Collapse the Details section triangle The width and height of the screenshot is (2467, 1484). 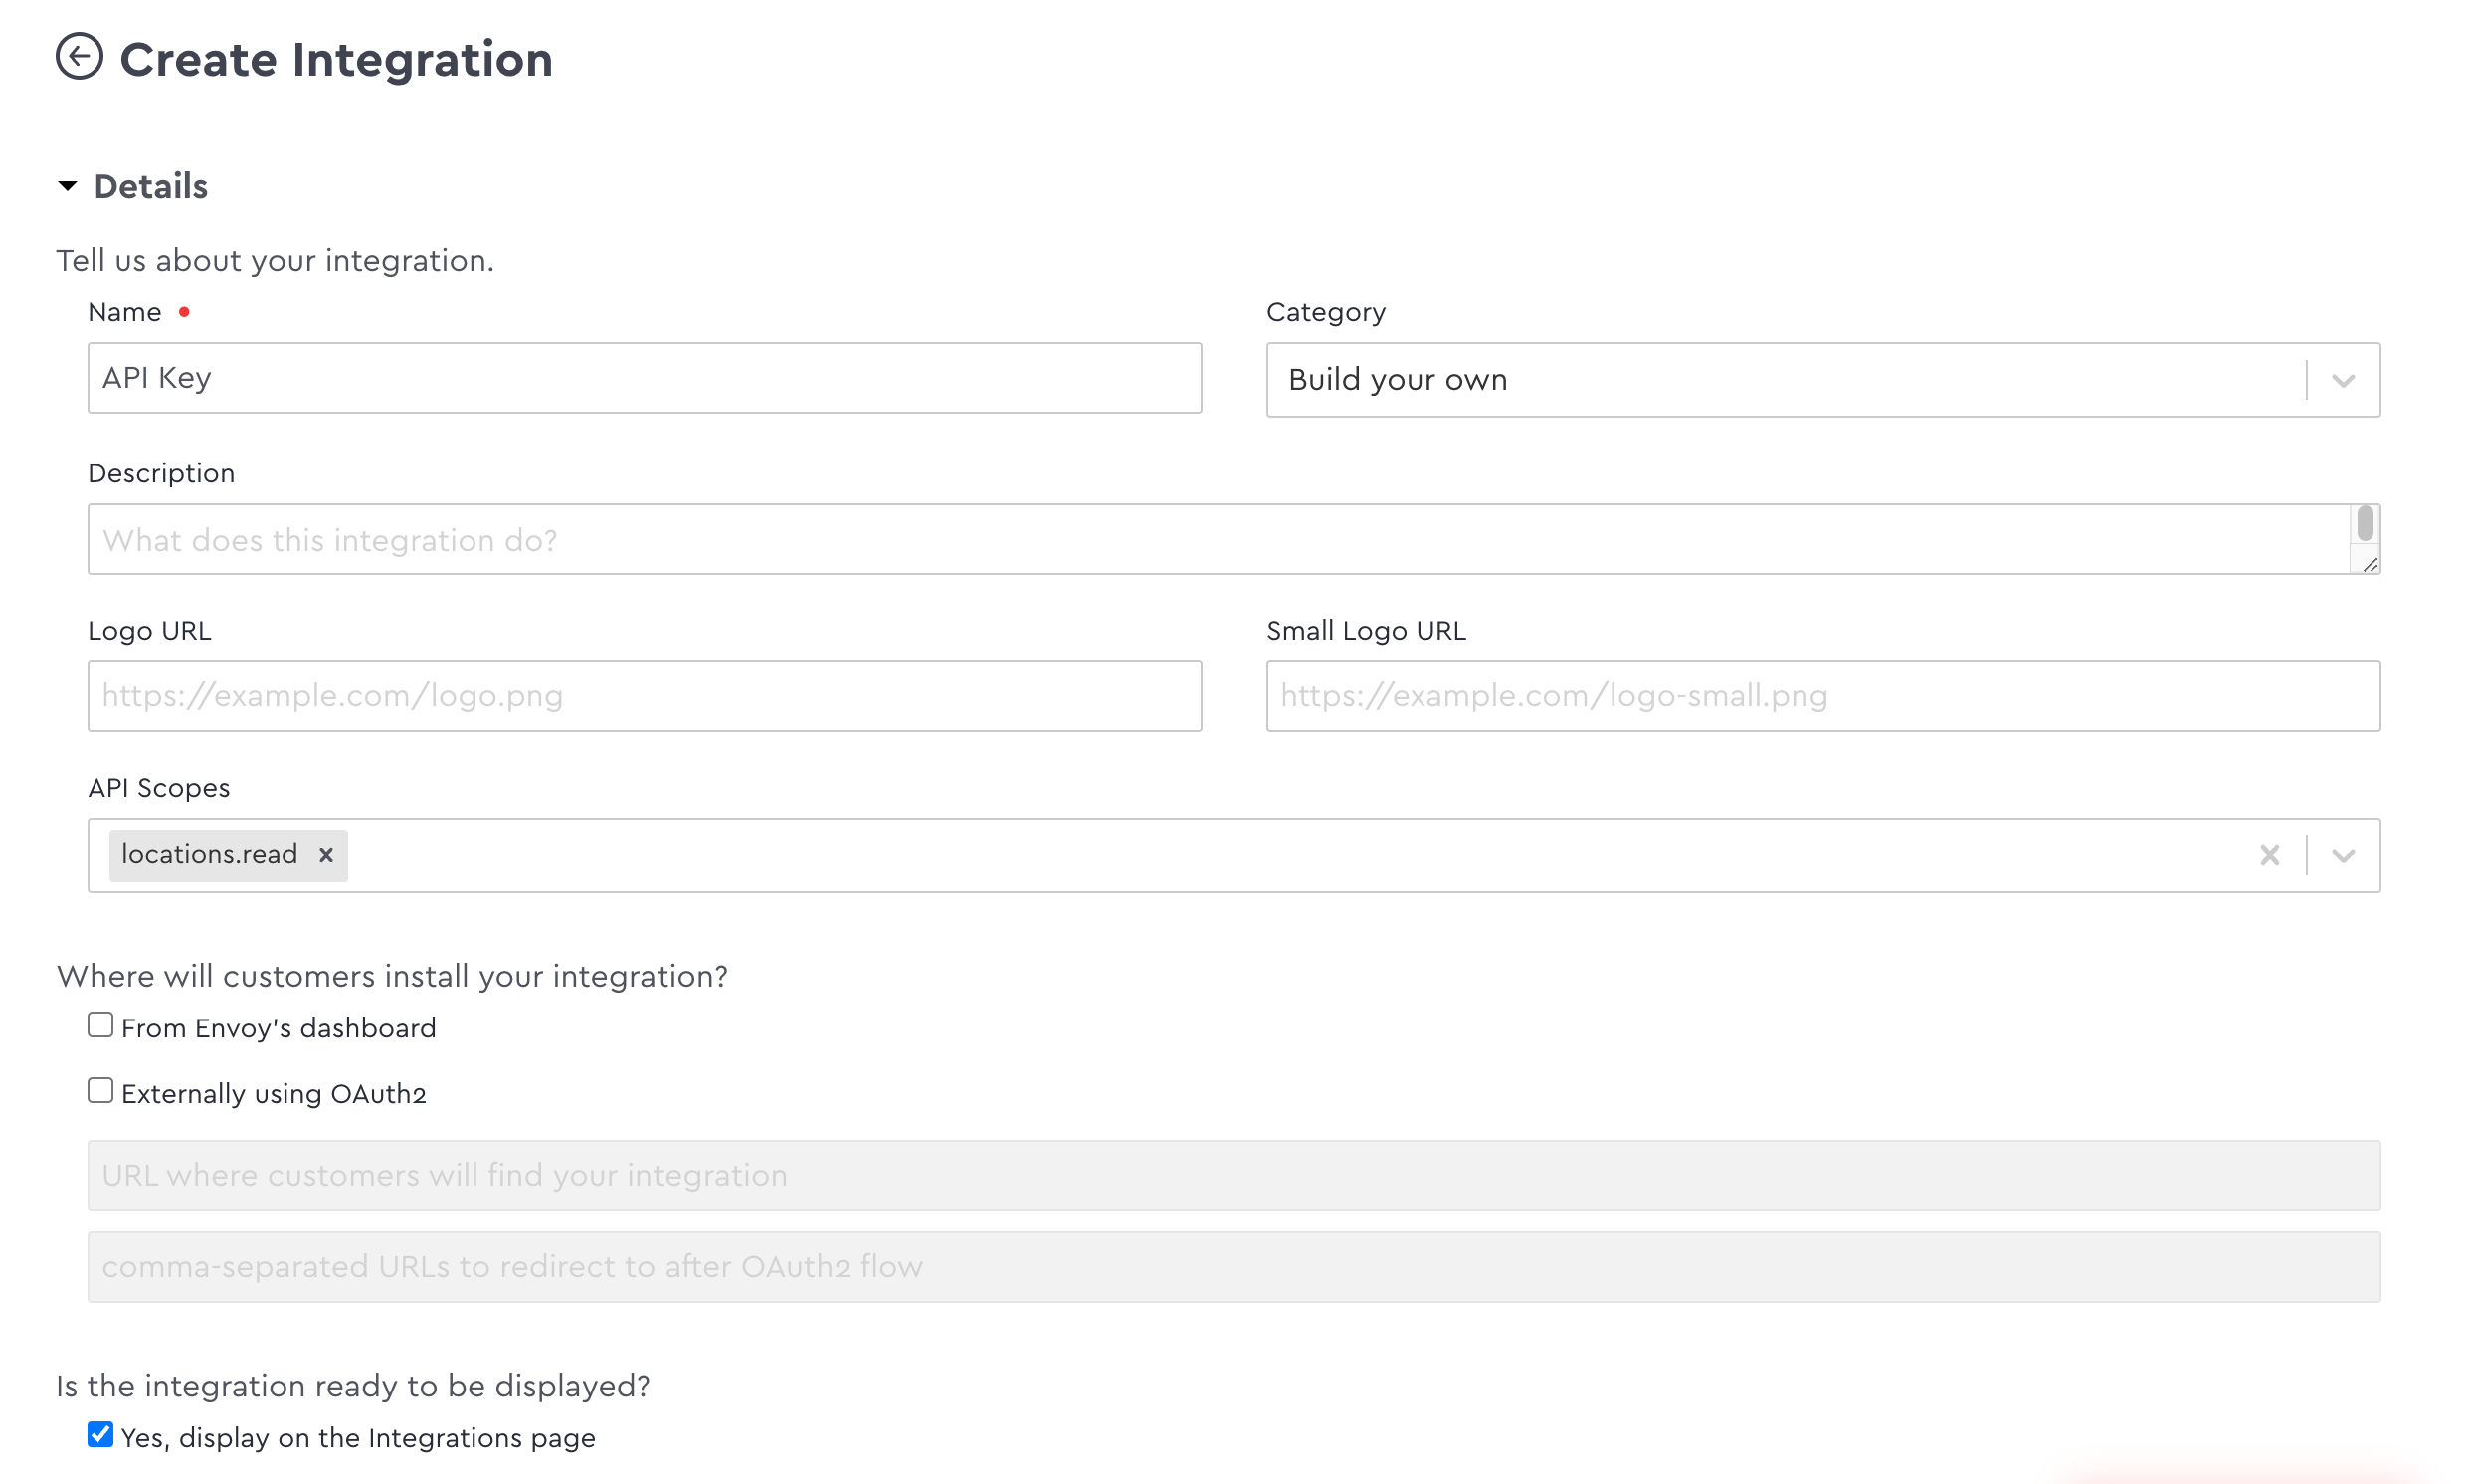pos(67,186)
